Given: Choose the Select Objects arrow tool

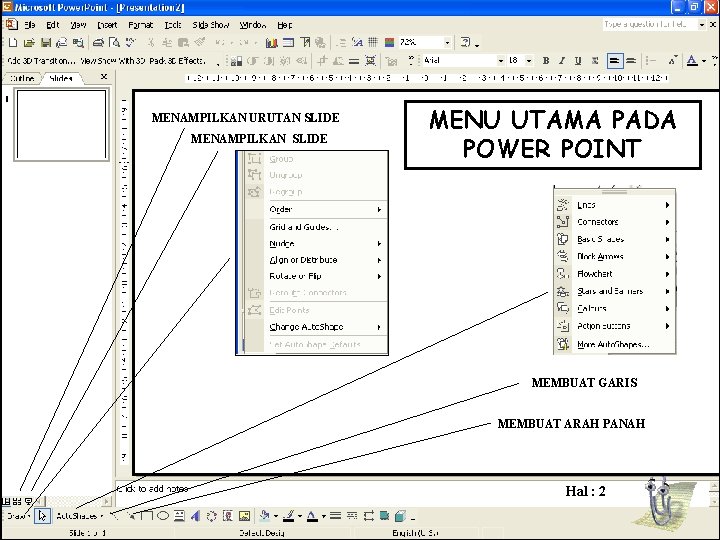Looking at the screenshot, I should click(x=43, y=516).
